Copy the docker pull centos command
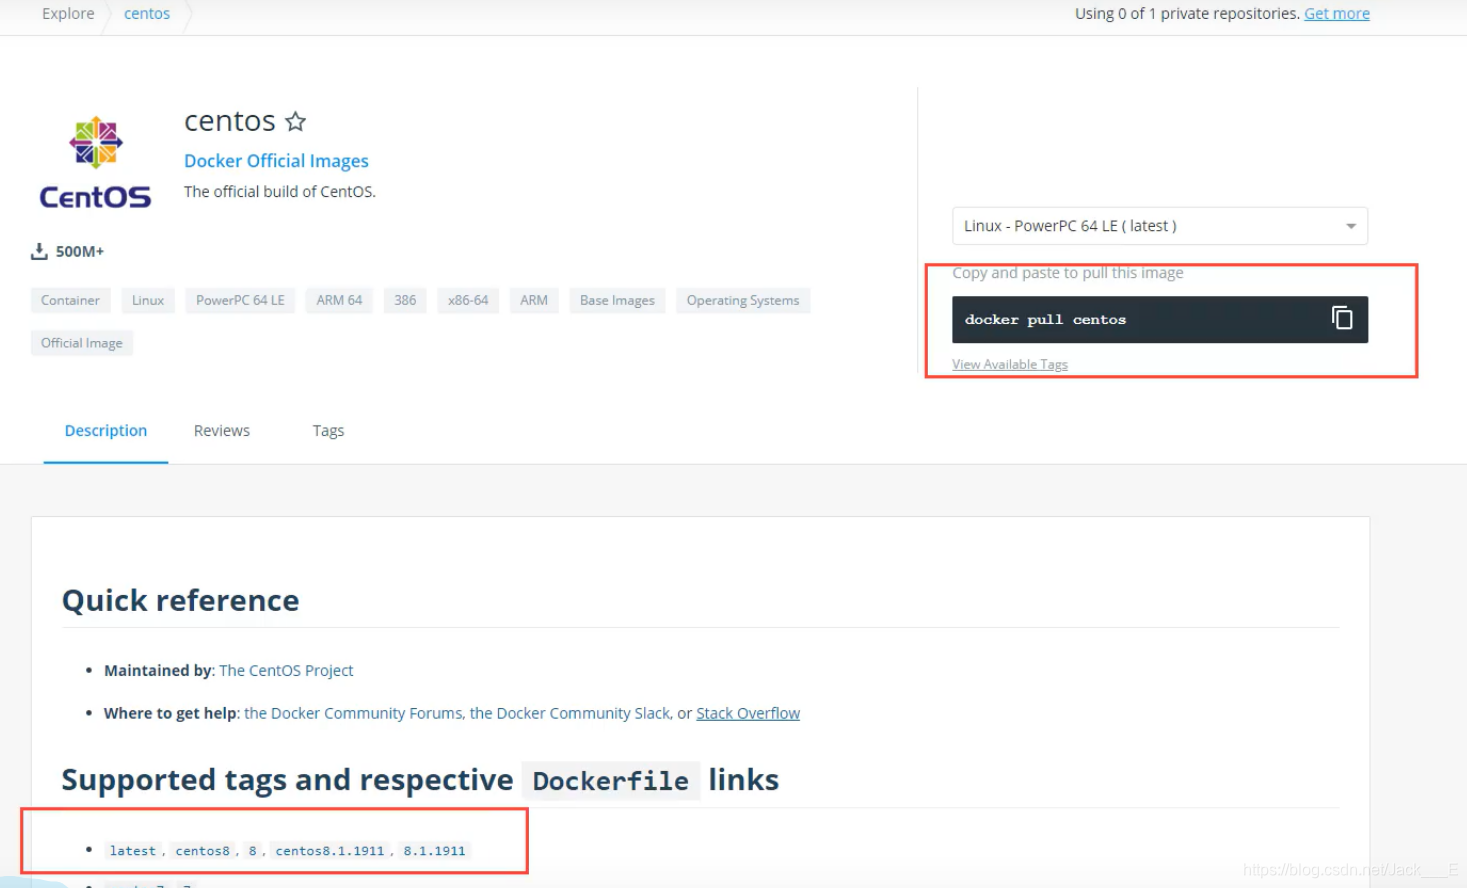The height and width of the screenshot is (888, 1467). click(1342, 318)
